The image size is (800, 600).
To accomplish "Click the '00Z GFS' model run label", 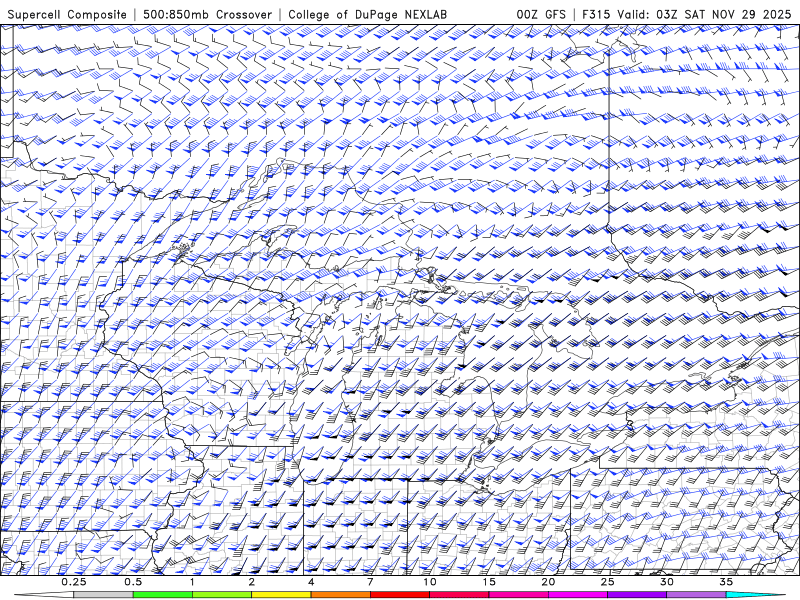I will click(x=541, y=14).
